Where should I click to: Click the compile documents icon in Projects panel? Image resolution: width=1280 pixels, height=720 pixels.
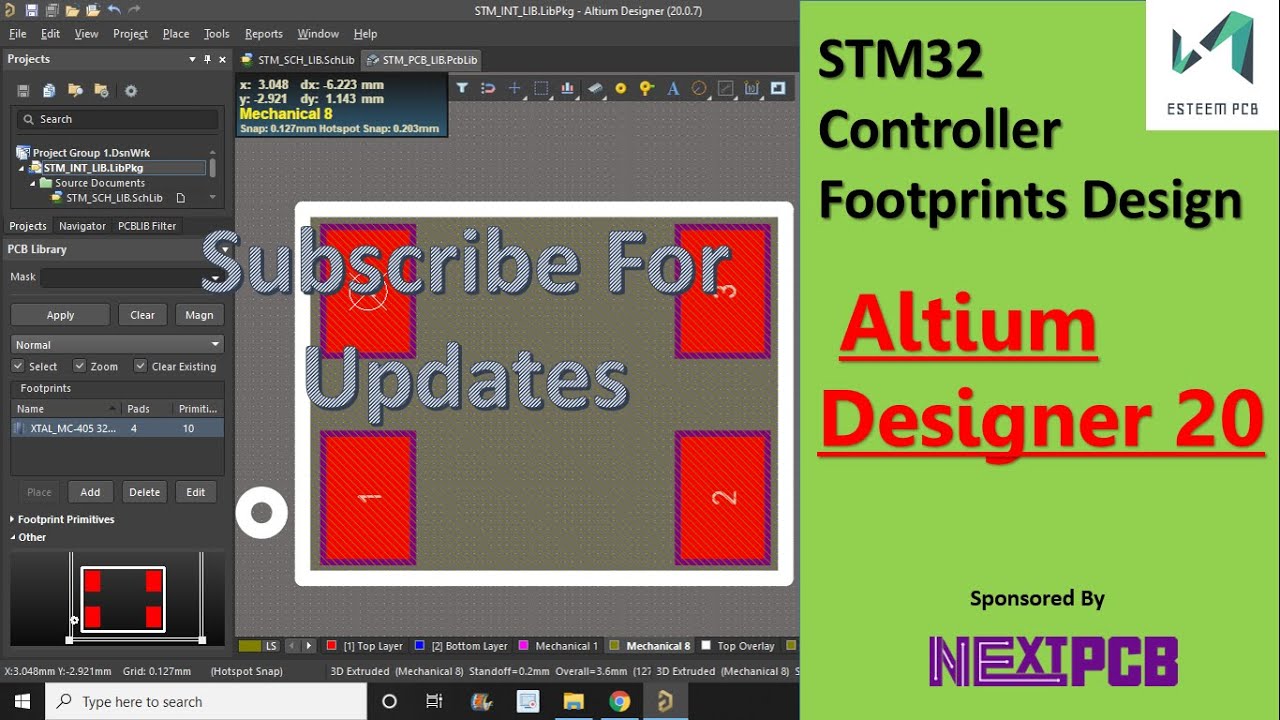[x=49, y=91]
